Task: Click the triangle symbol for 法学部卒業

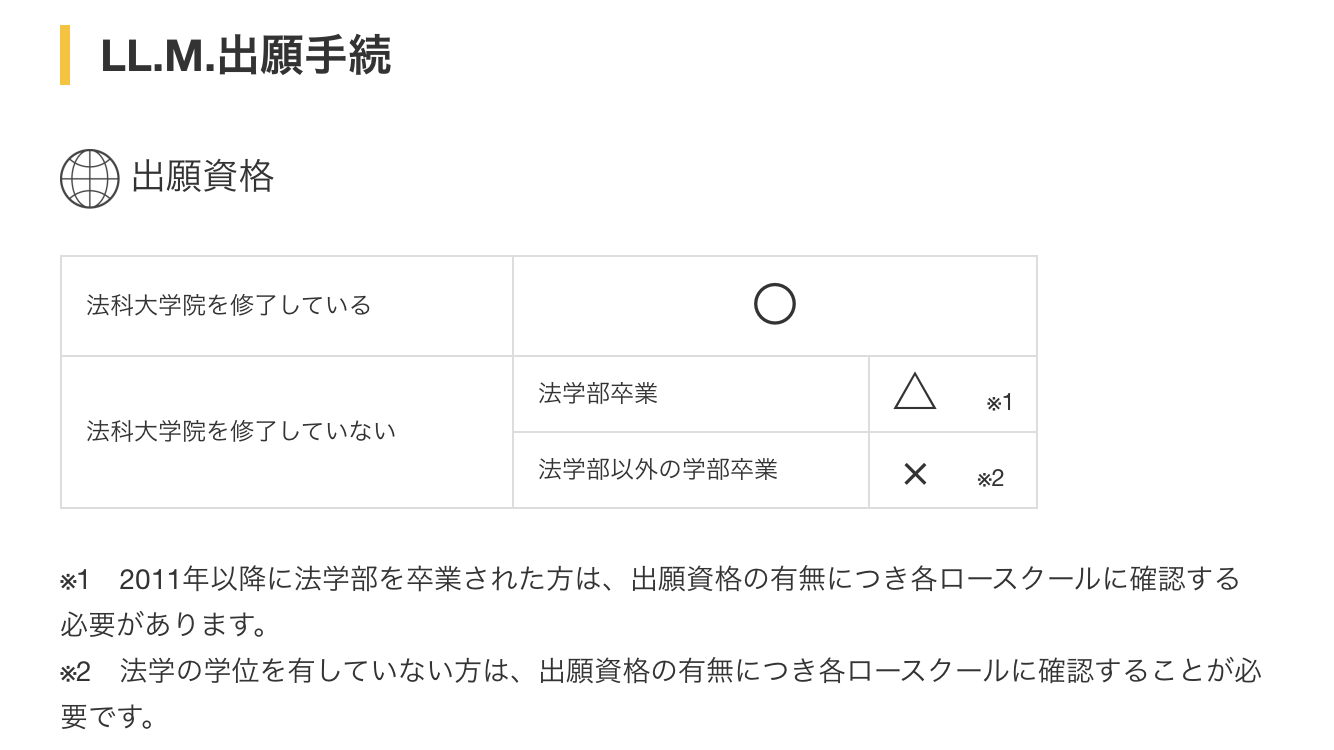Action: [x=915, y=393]
